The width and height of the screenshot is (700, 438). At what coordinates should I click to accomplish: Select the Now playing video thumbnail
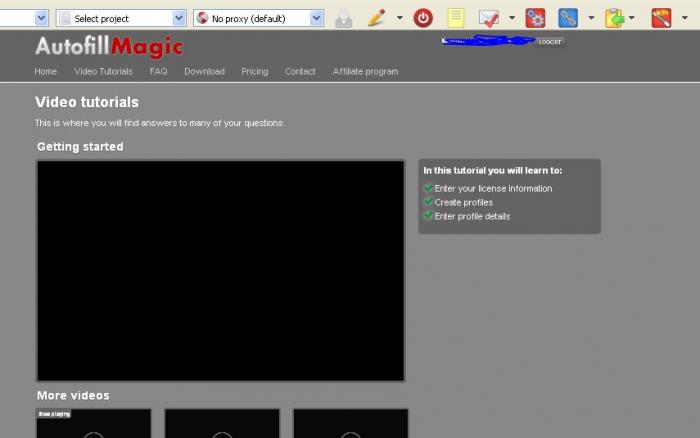pos(93,423)
